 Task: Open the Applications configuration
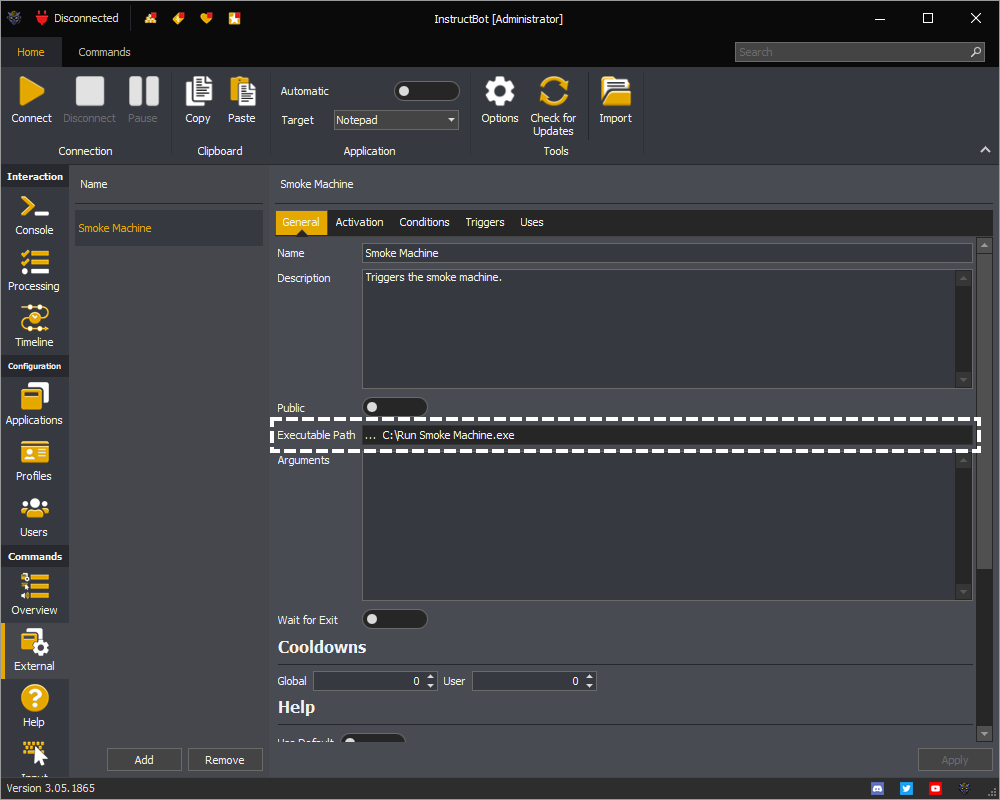pos(34,404)
